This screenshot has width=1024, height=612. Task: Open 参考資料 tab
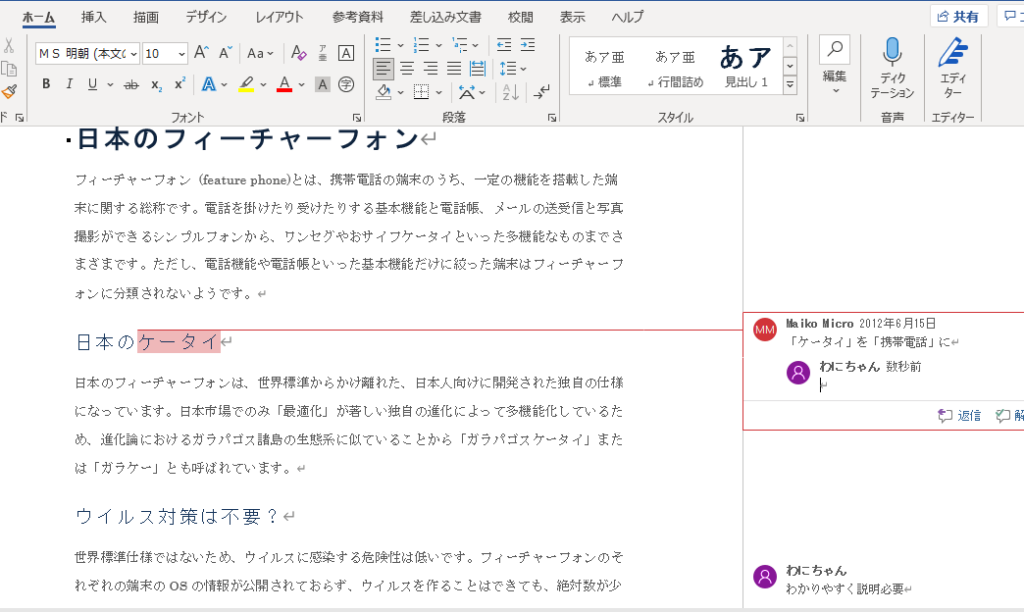[x=358, y=17]
